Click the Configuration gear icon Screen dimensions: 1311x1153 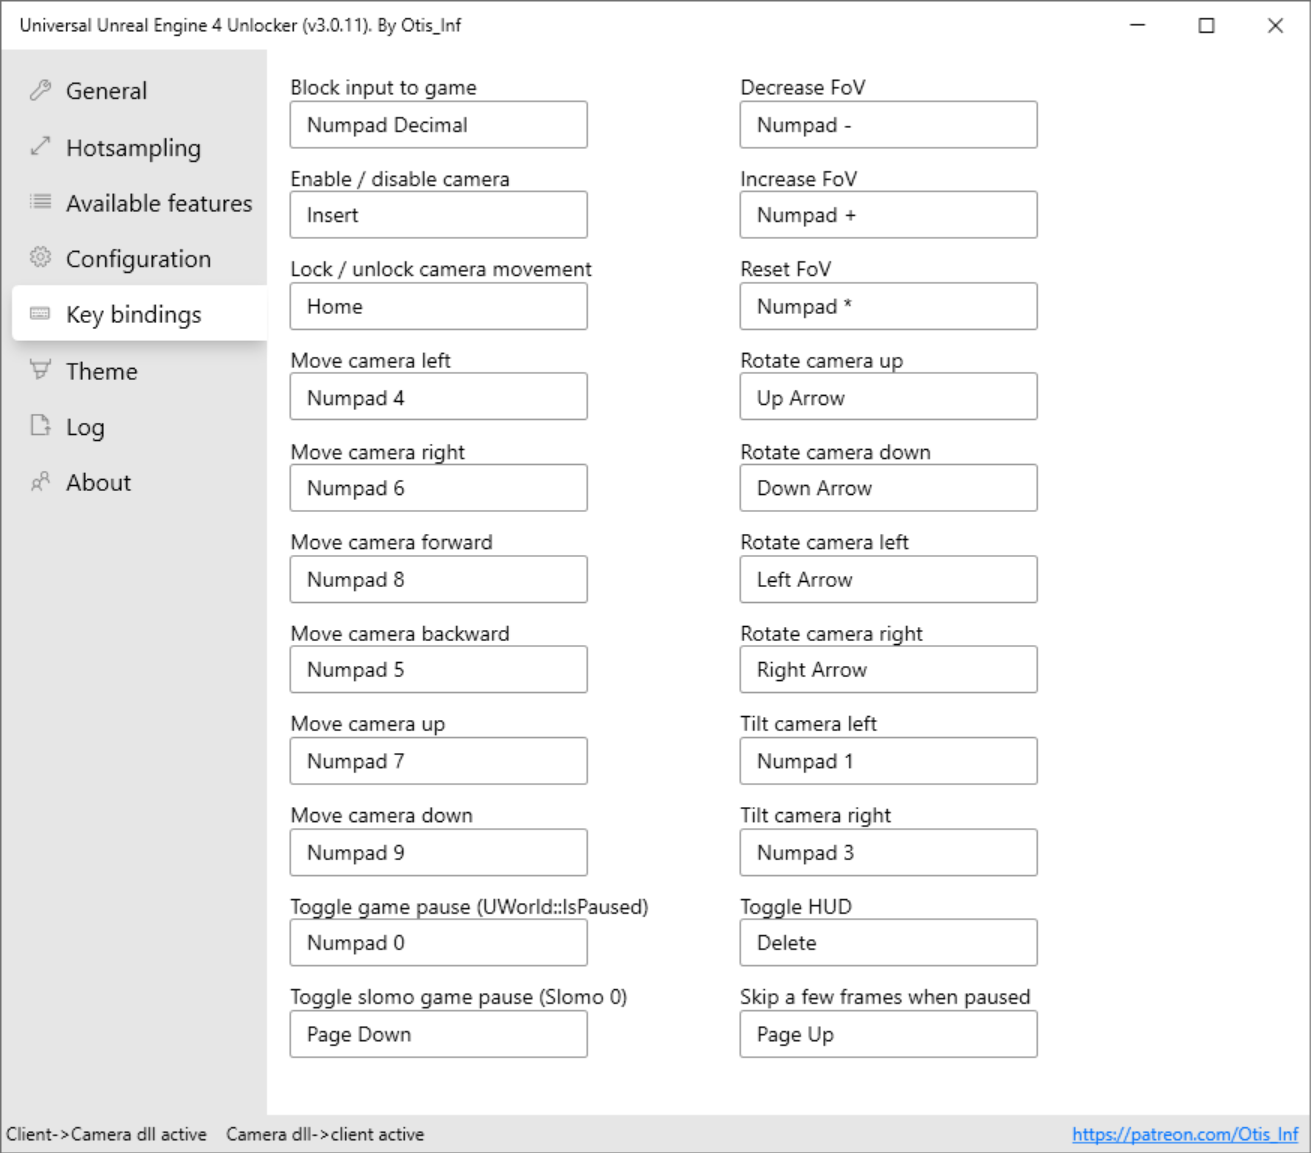click(x=40, y=258)
